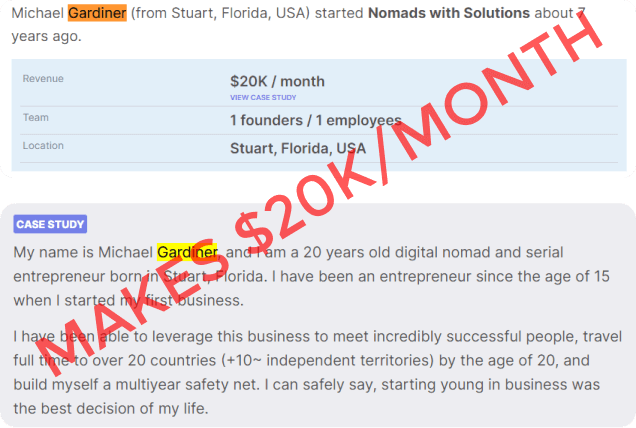
Task: Click the bold Stuart, Florida, USA location value
Action: (298, 148)
